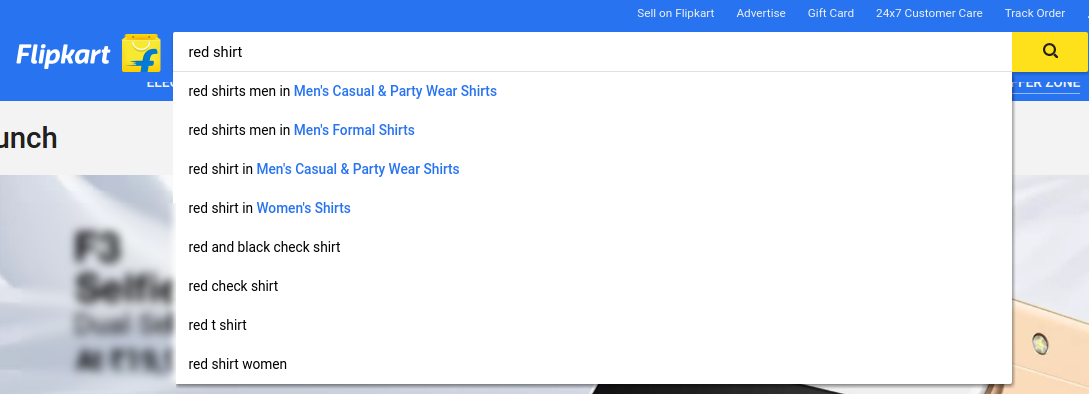Screen dimensions: 1089x394
Task: Click the yellow search magnifier button
Action: [x=1050, y=51]
